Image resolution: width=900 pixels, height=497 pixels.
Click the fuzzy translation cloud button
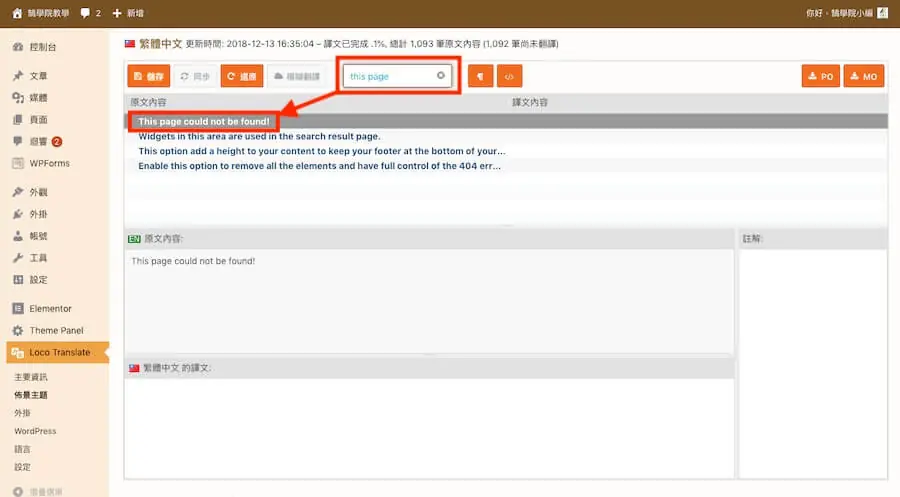coord(297,76)
